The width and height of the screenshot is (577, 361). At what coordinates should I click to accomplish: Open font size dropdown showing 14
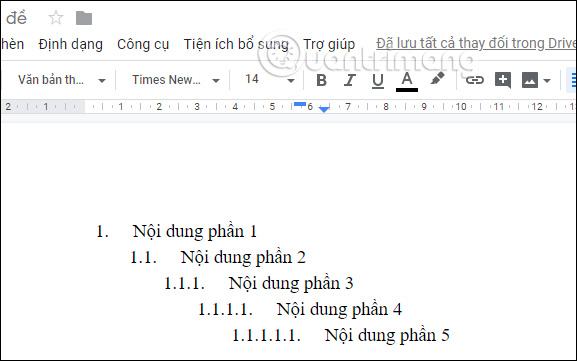point(270,79)
